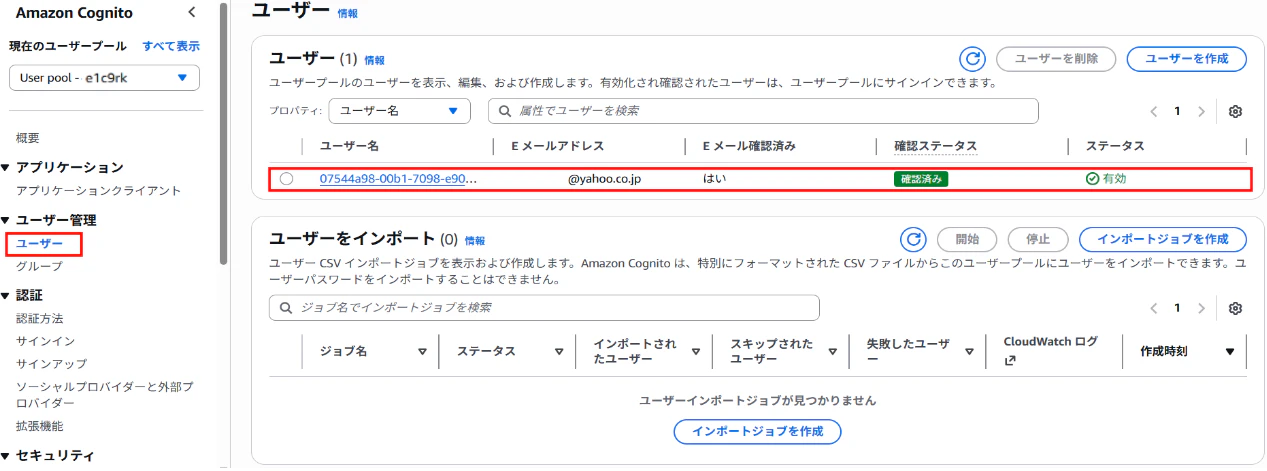1267x471 pixels.
Task: Select ユーザー in the sidebar
Action: [39, 244]
